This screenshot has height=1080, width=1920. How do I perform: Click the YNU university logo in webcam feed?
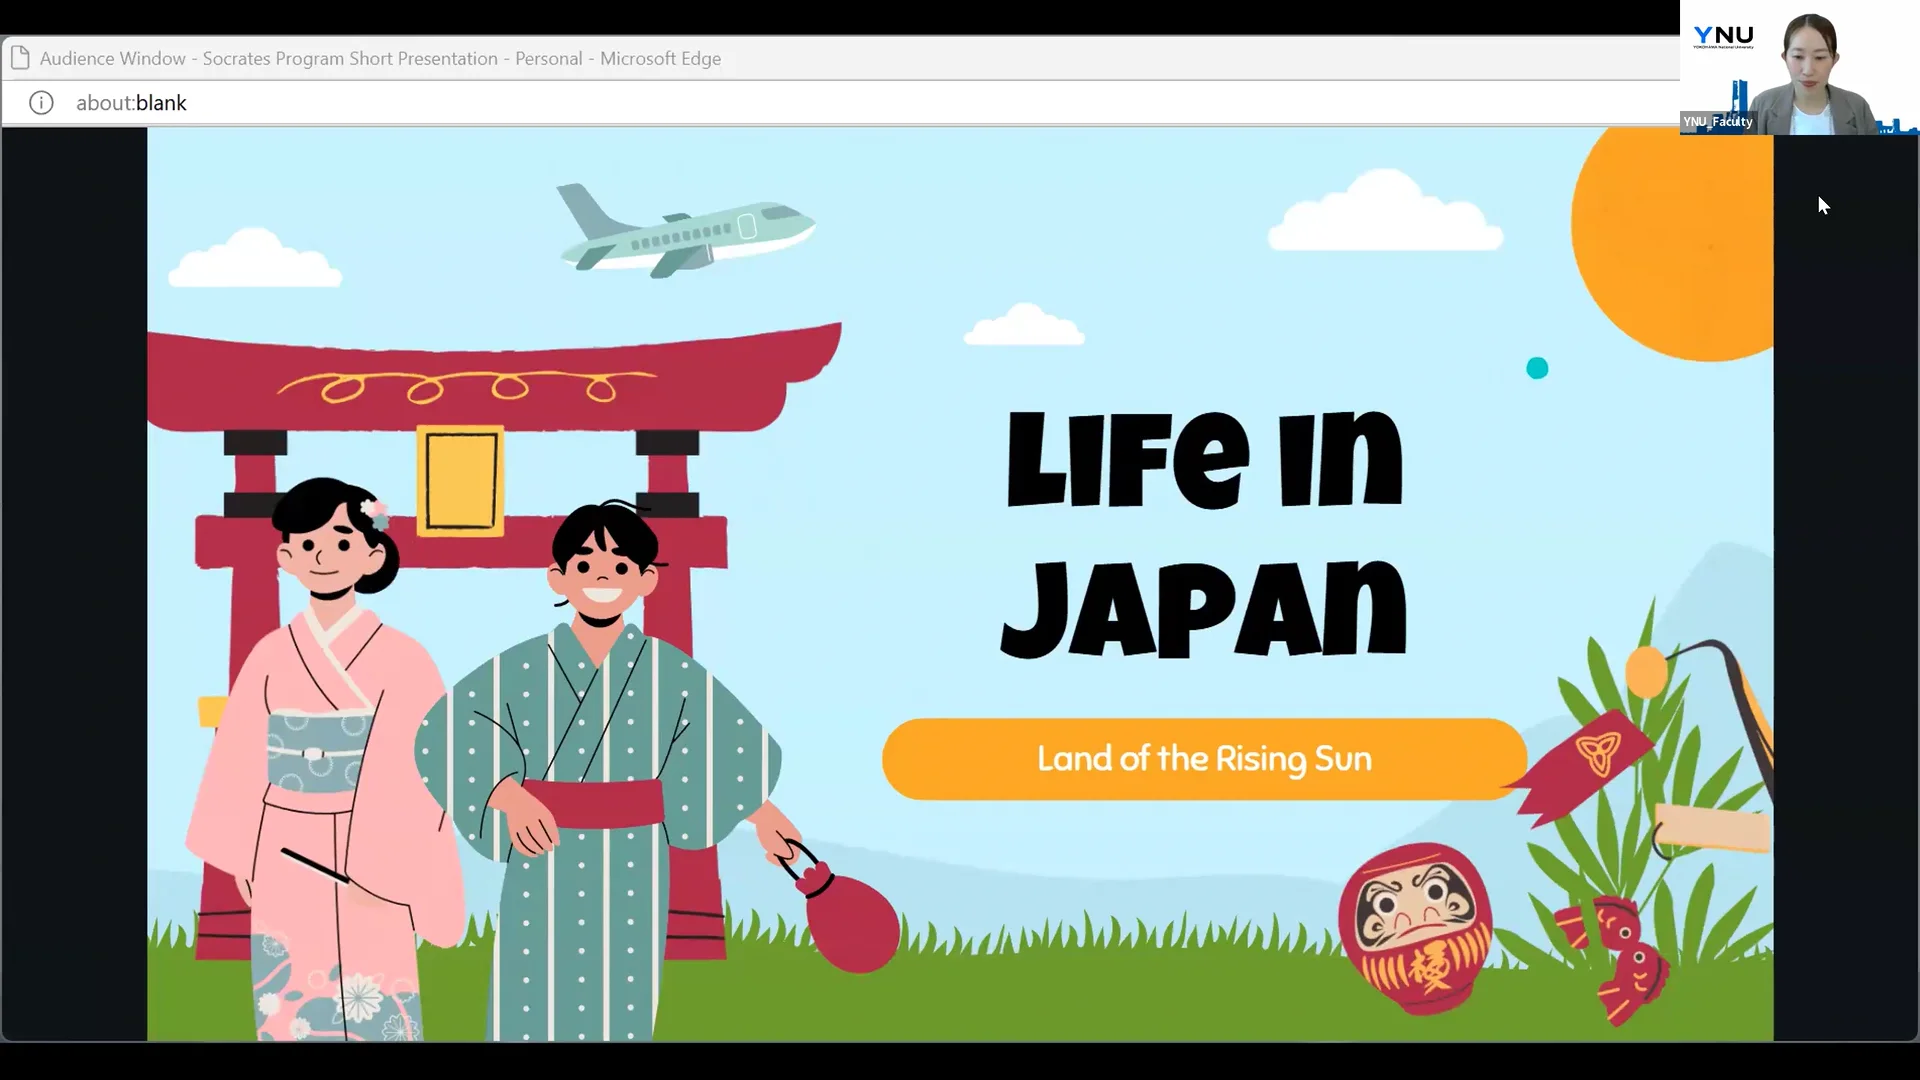(1724, 36)
